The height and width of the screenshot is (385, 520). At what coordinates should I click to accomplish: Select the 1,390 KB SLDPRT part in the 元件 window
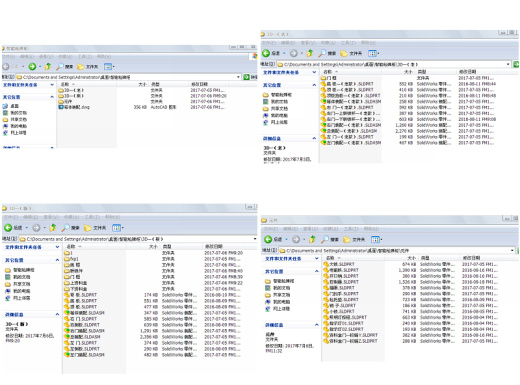pyautogui.click(x=341, y=270)
